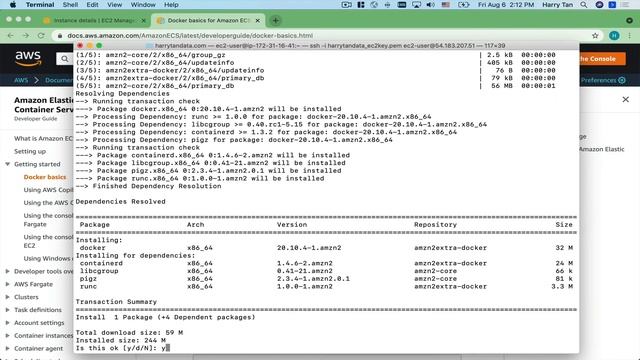Collapse the Getting started section
This screenshot has height=360, width=640.
coord(7,164)
